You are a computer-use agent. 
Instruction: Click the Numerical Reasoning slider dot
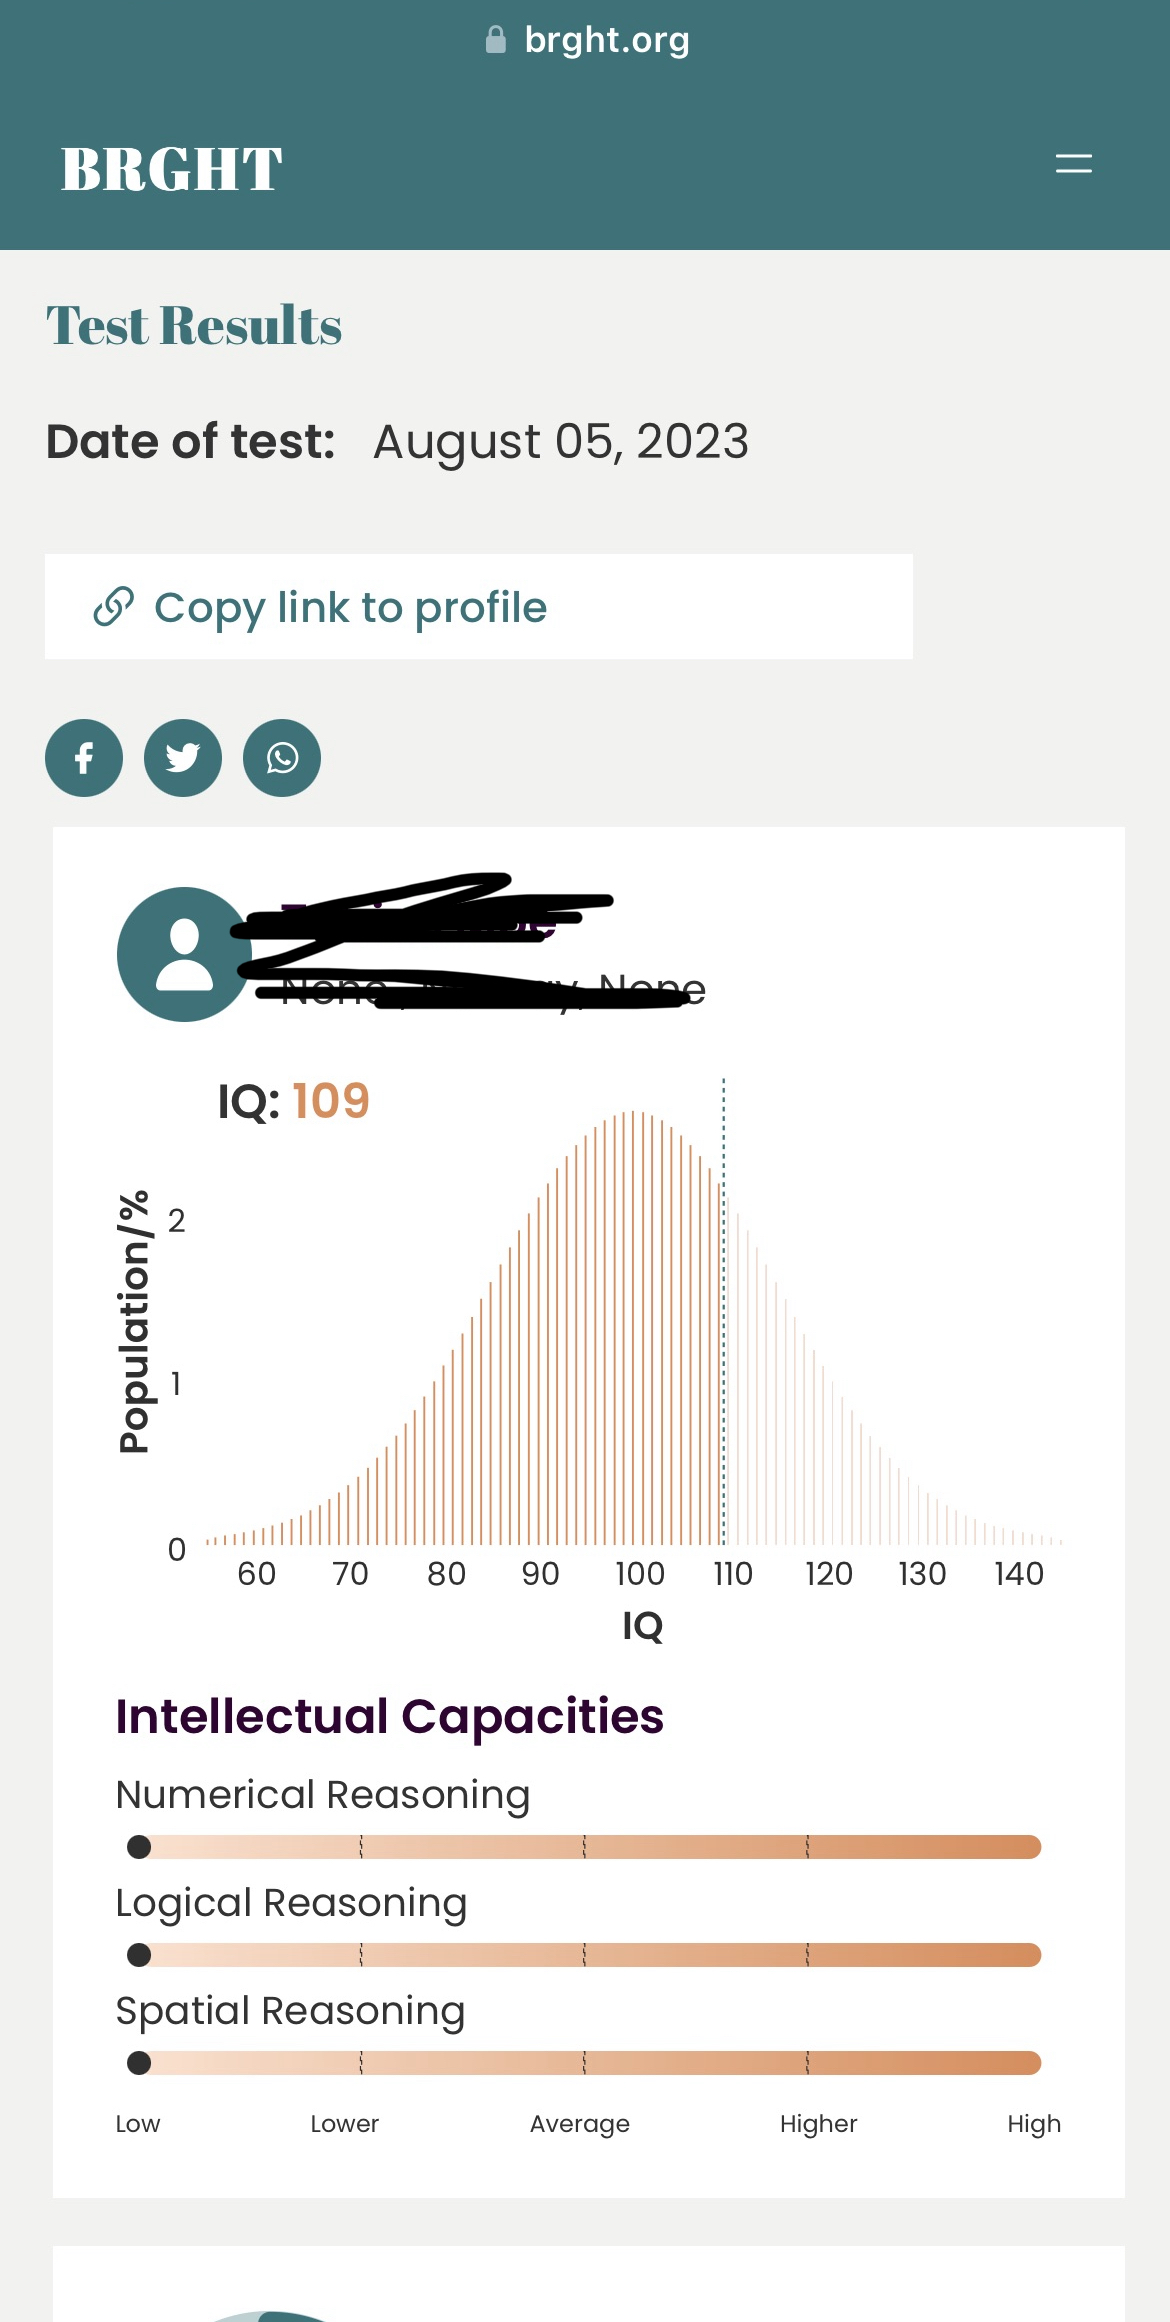tap(139, 1847)
